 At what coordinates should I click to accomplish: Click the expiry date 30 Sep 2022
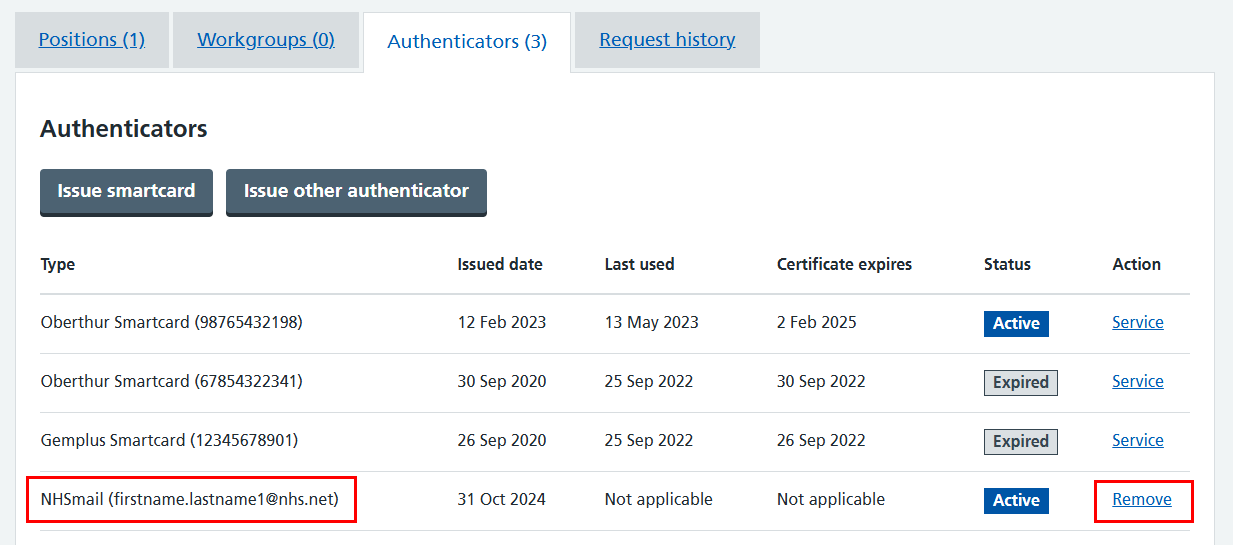(x=821, y=381)
